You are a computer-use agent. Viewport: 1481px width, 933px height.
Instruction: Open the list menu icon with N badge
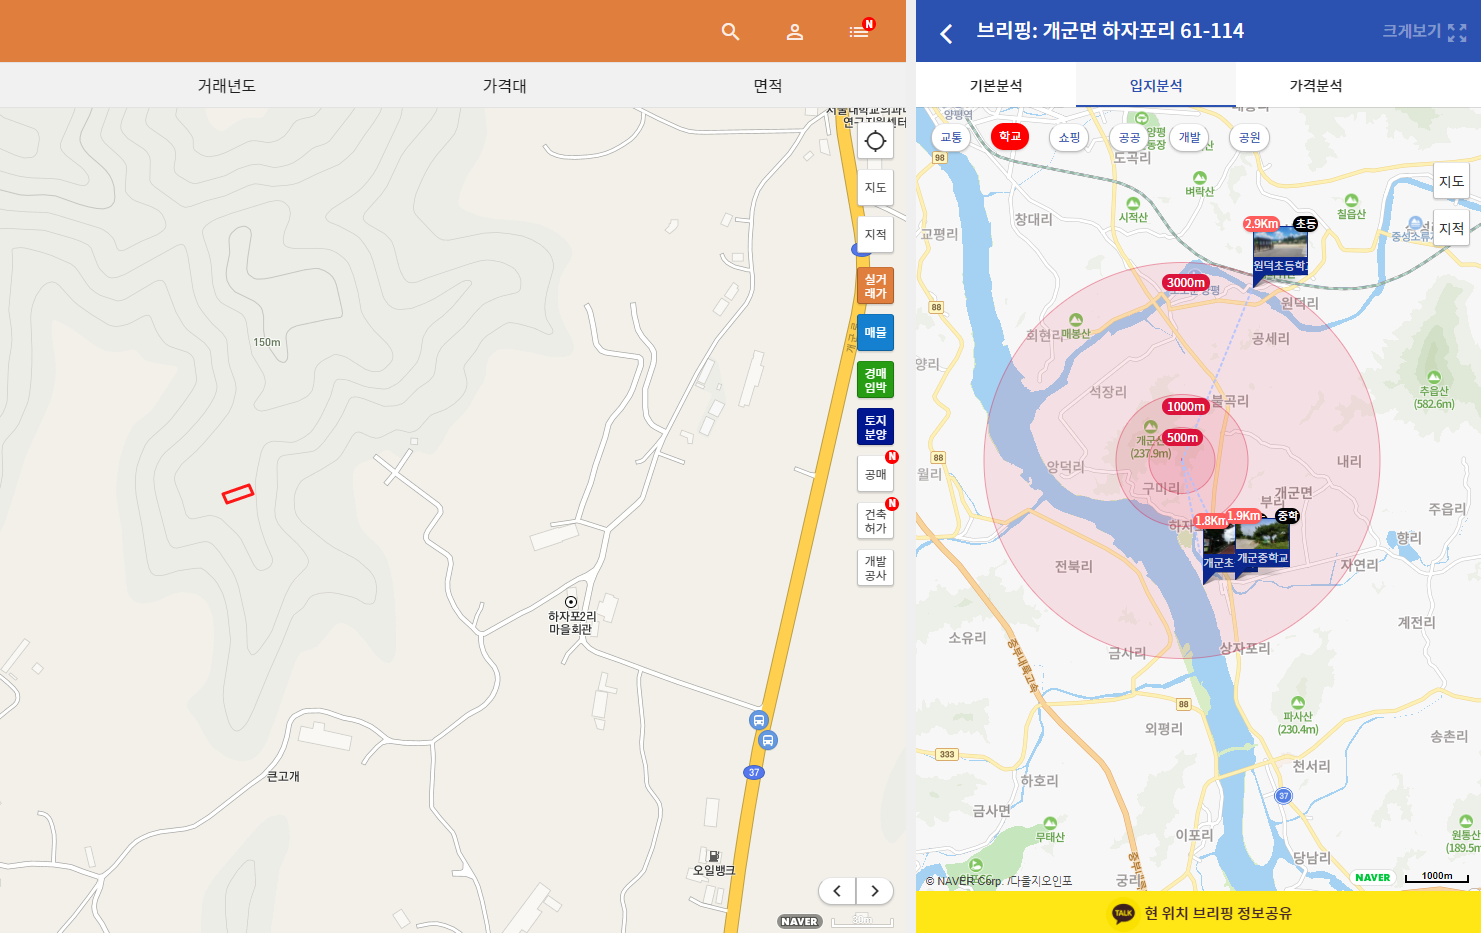860,30
